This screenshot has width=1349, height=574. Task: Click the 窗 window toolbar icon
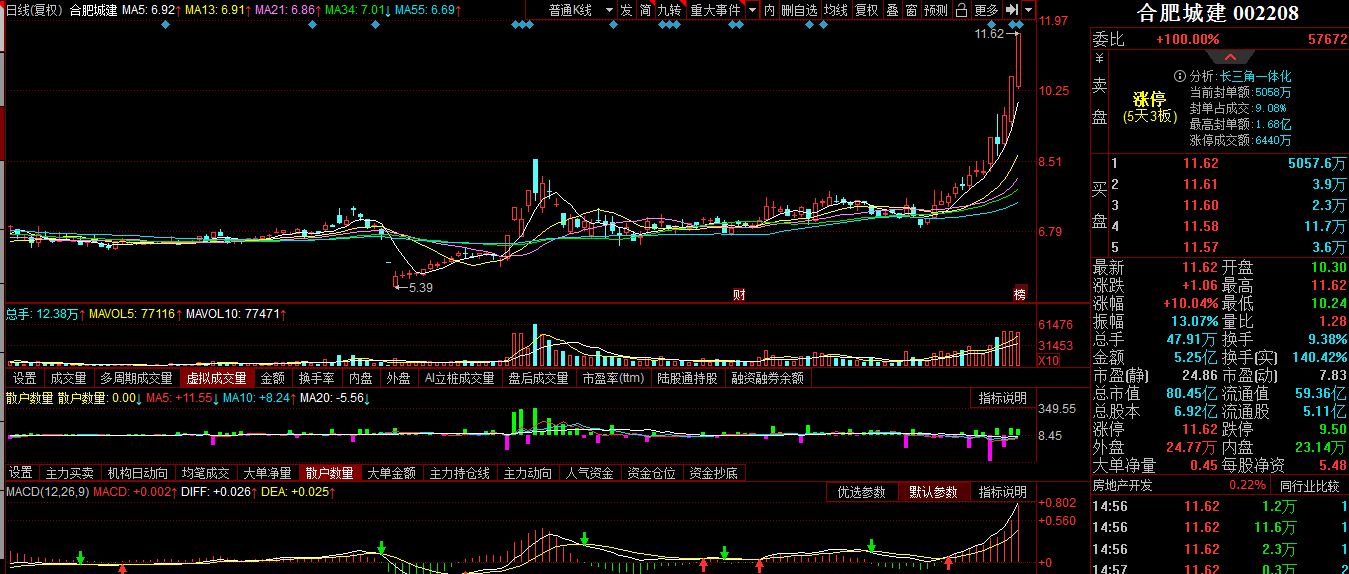click(911, 10)
